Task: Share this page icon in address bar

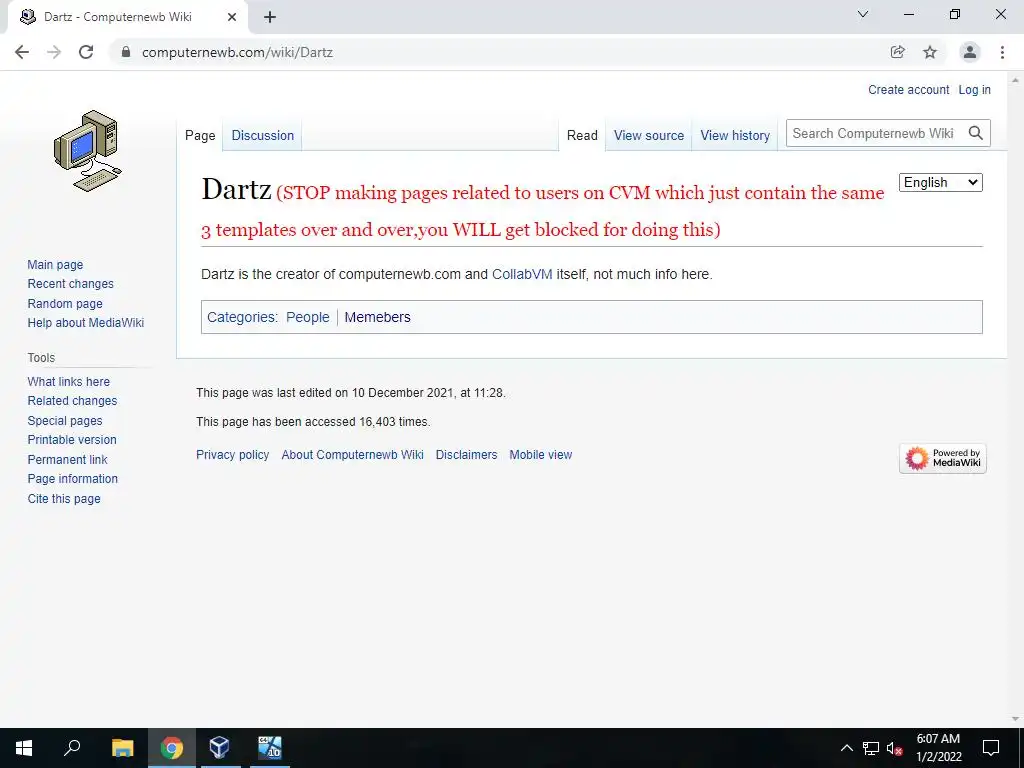Action: click(897, 52)
